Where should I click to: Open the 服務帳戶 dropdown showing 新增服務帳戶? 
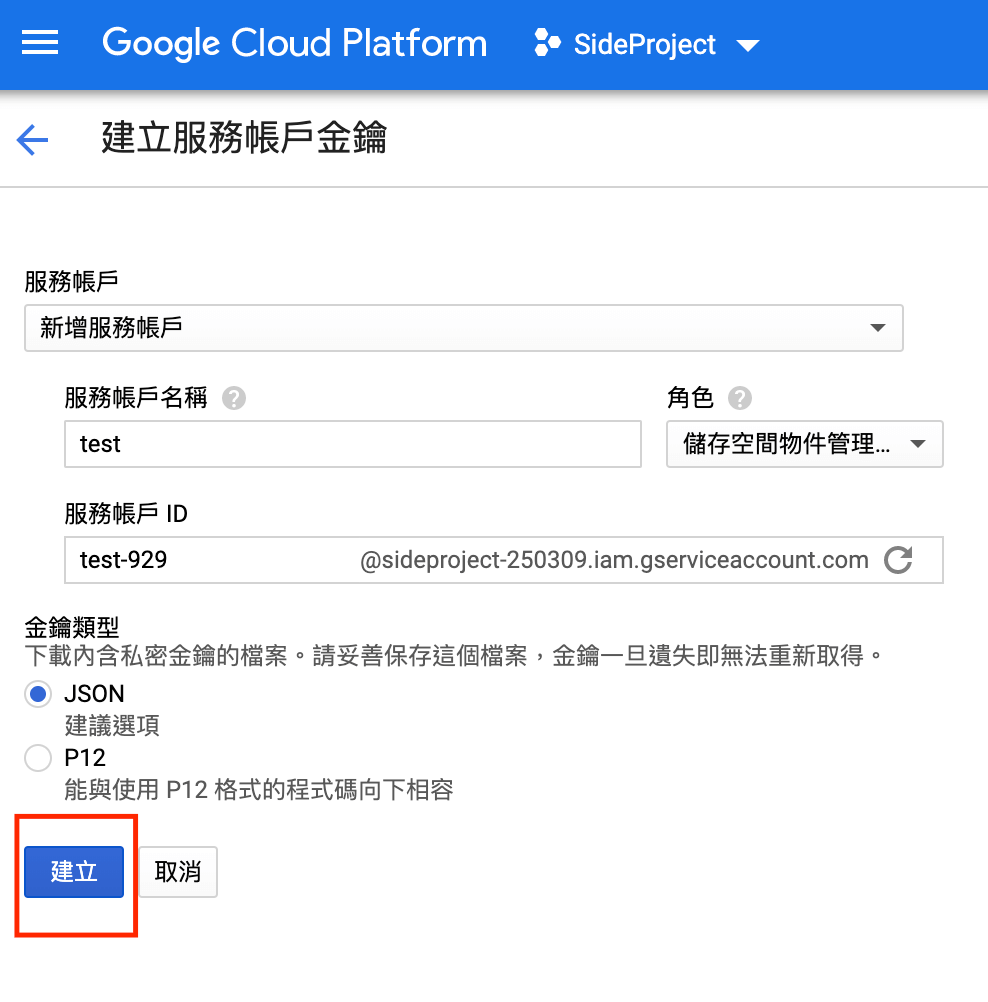(x=463, y=328)
